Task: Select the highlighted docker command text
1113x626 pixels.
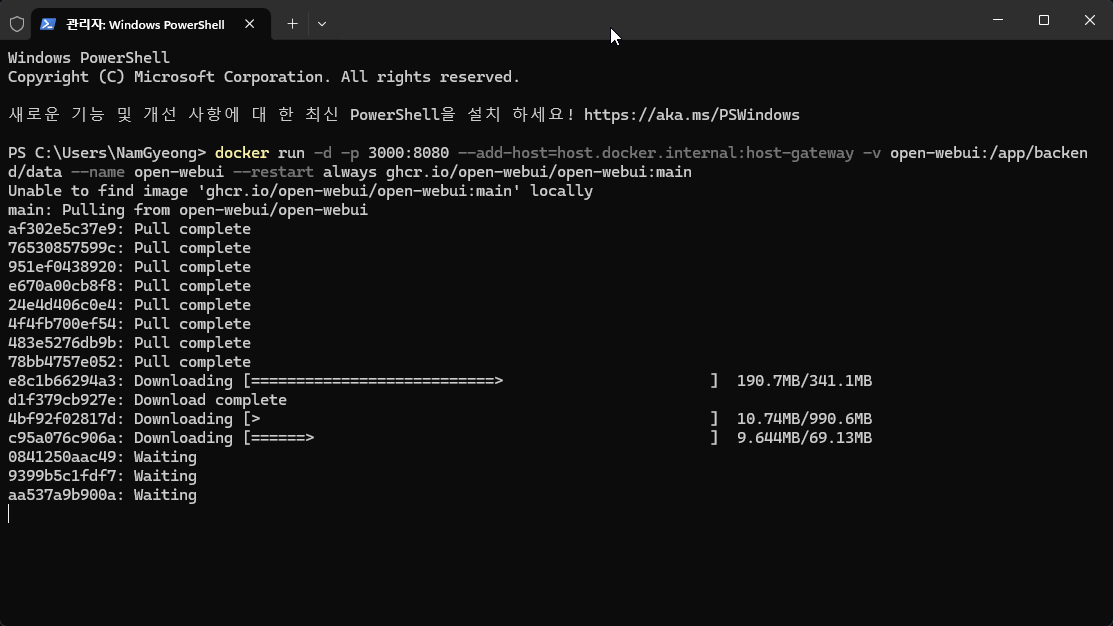Action: 242,152
